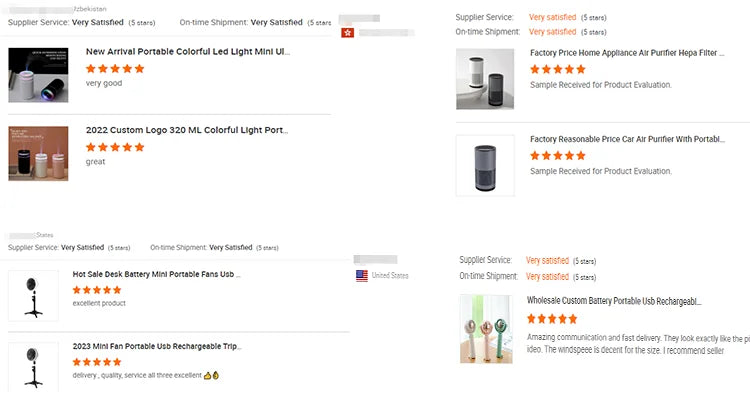Click the five-star rating under New Arrival humidifier
Viewport: 750px width, 400px height.
pyautogui.click(x=115, y=69)
